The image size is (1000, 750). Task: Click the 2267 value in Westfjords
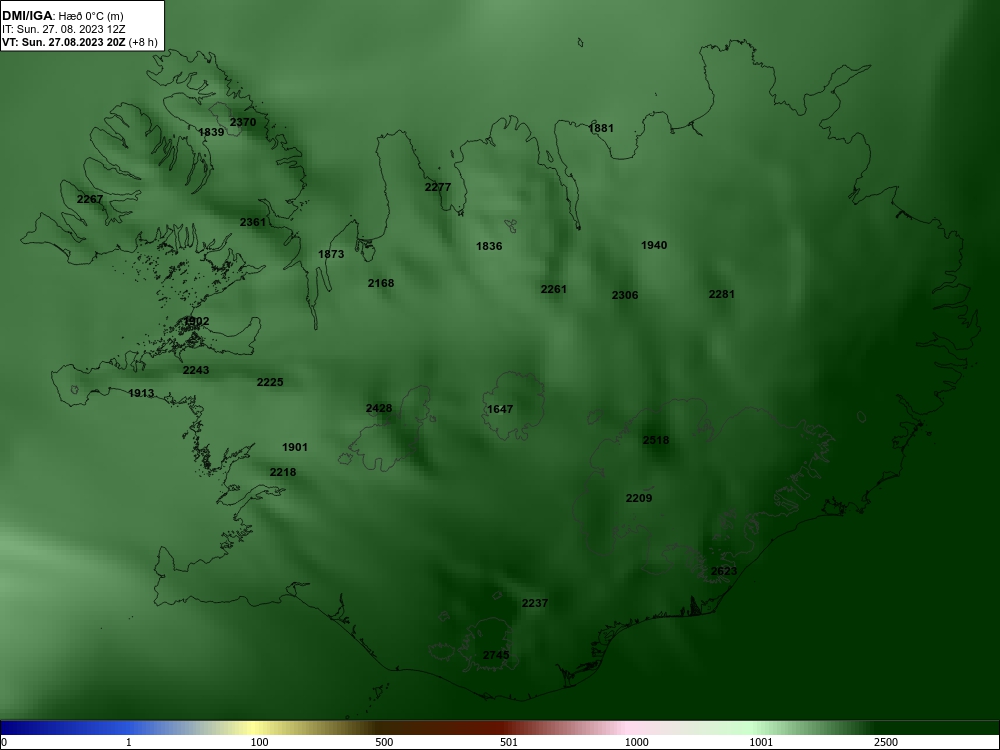[x=90, y=199]
